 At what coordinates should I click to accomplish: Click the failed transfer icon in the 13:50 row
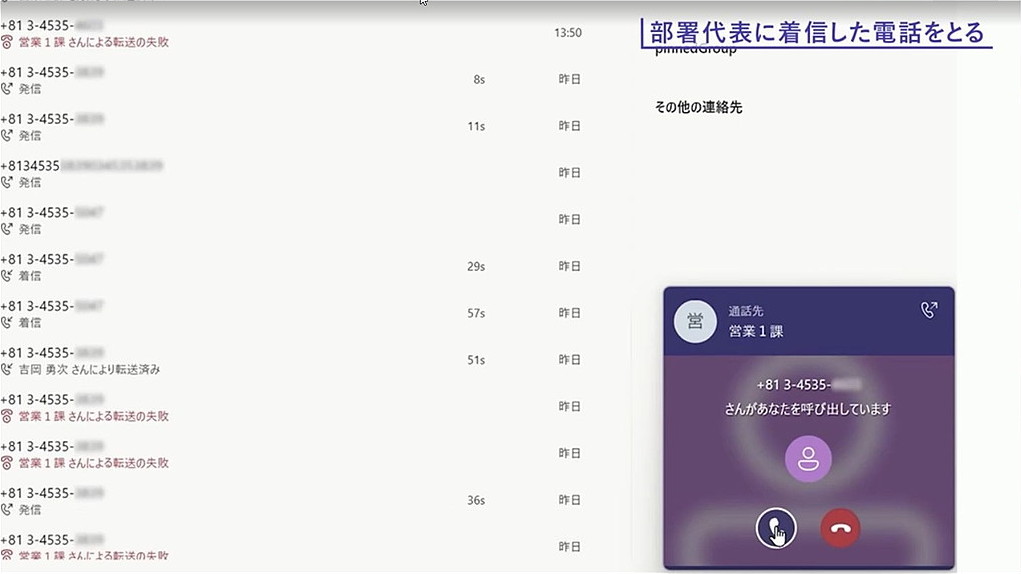7,42
